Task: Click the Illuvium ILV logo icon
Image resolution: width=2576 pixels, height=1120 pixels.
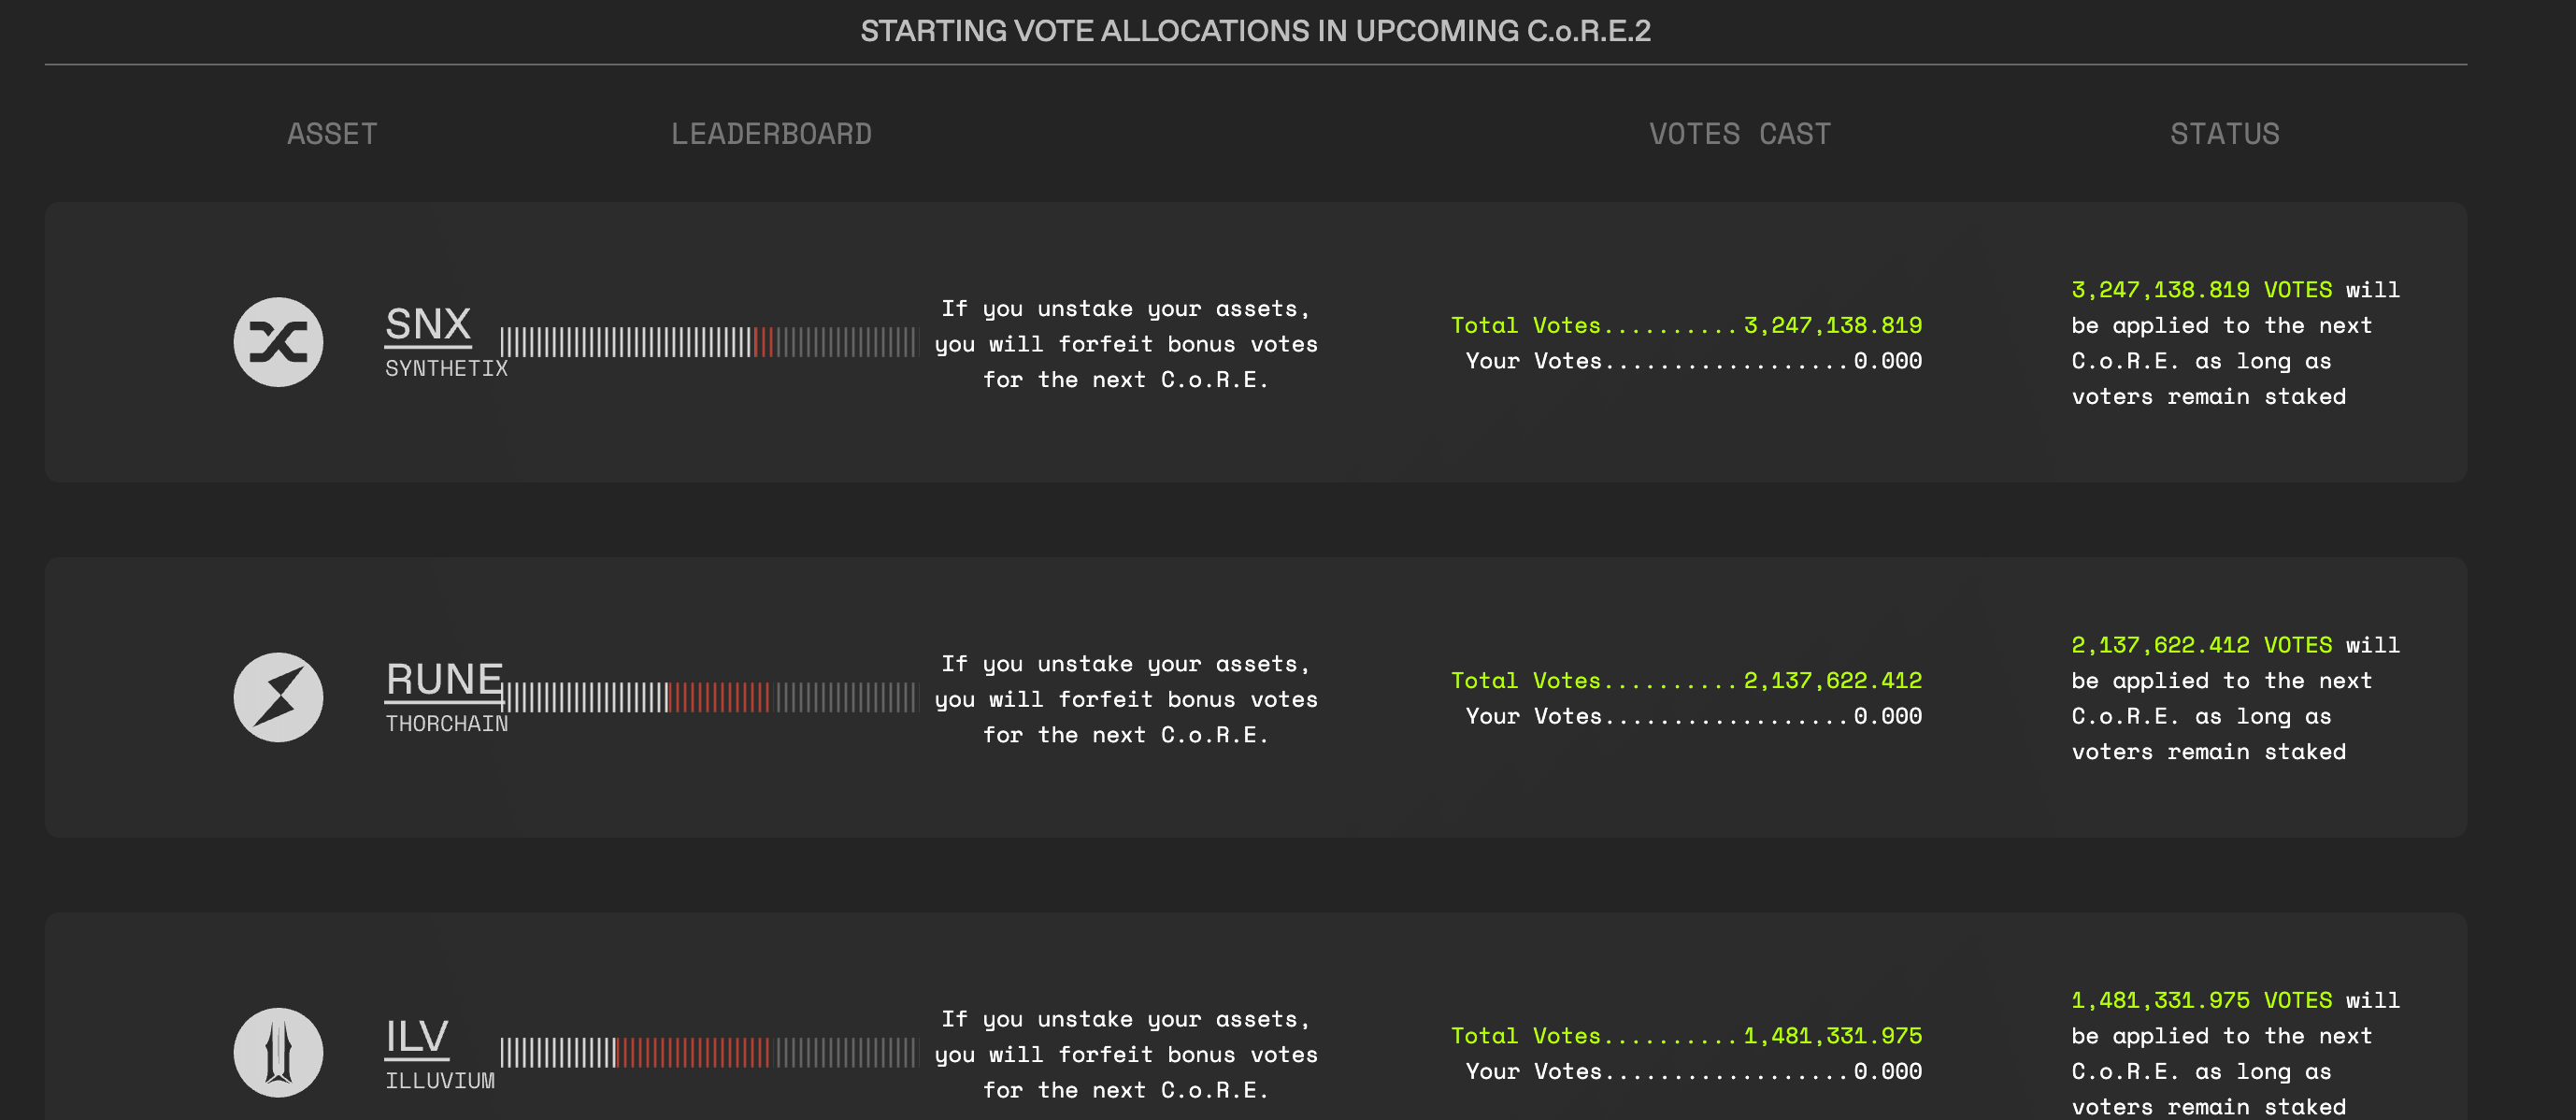Action: [278, 1052]
